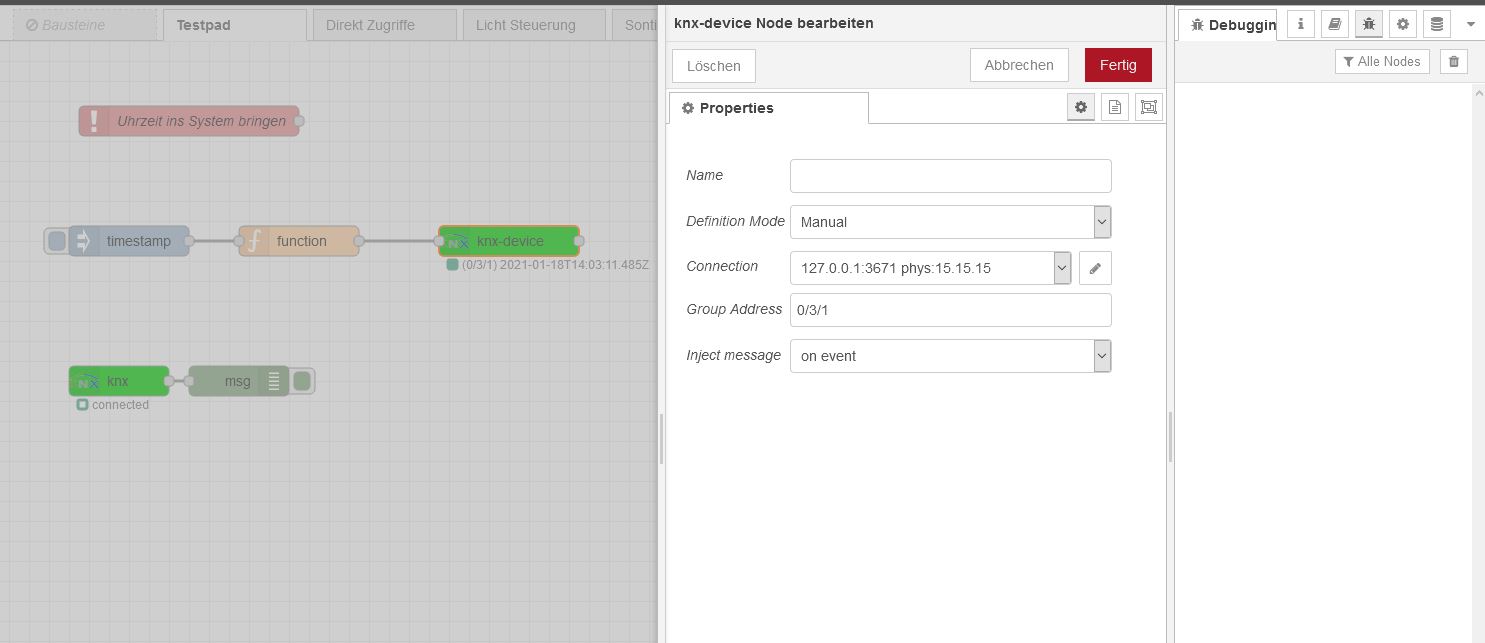1485x643 pixels.
Task: Switch to the Licht Steuerung flow tab
Action: click(530, 25)
